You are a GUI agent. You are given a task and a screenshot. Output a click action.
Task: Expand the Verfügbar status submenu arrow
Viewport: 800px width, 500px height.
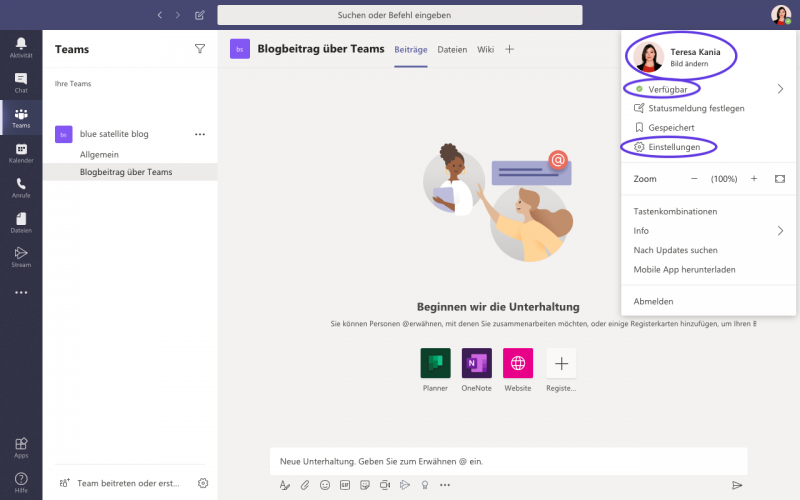pyautogui.click(x=780, y=89)
